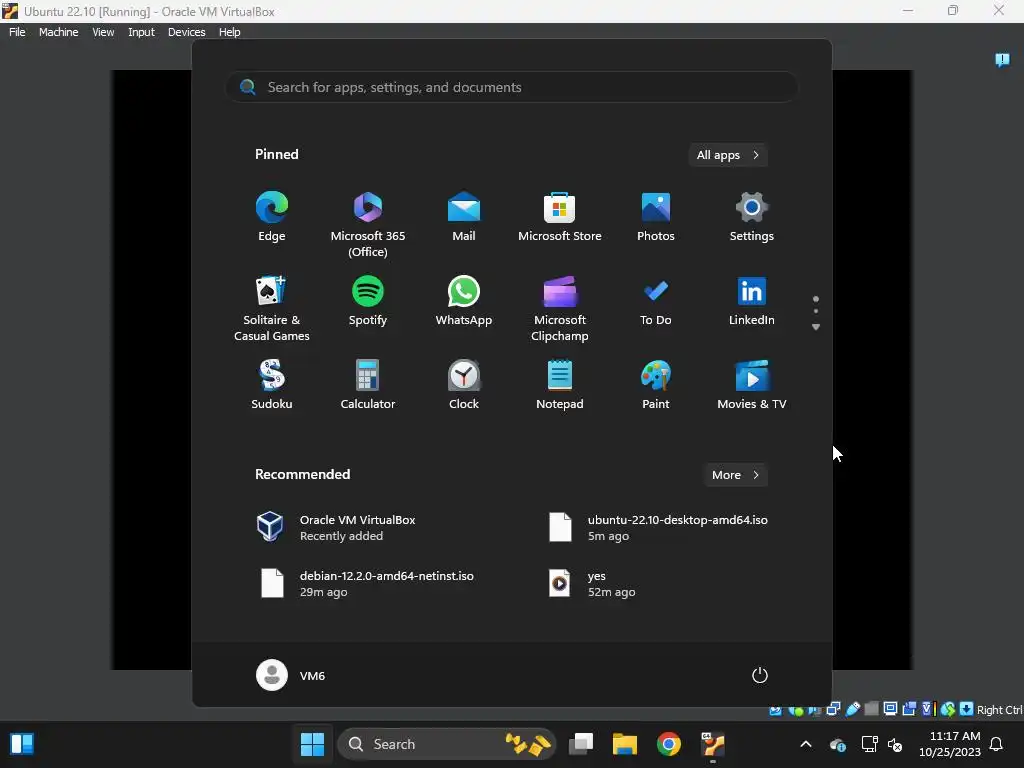Open the Help menu
Screen dimensions: 1024x768
(229, 32)
